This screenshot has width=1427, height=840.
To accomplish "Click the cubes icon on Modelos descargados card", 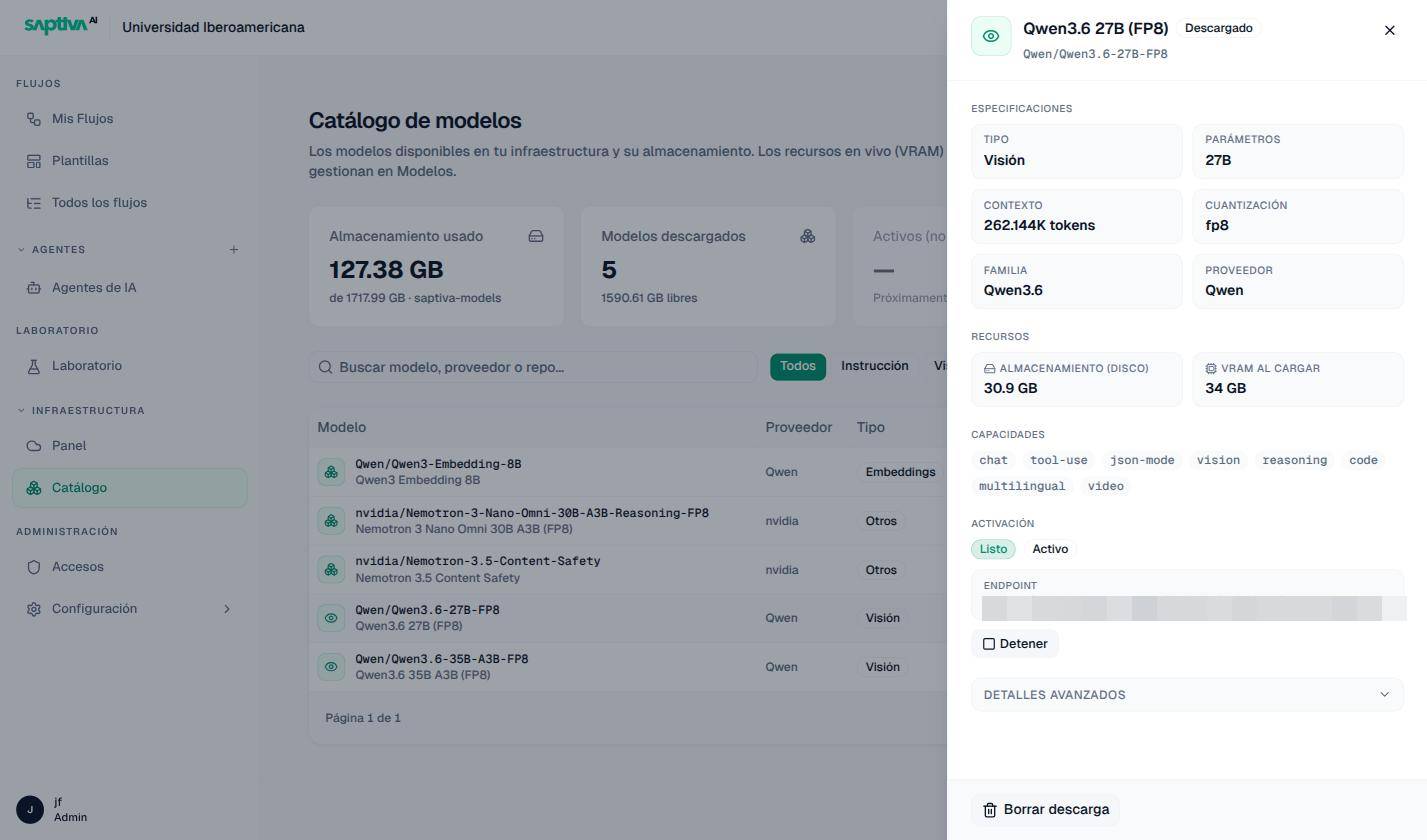I will coord(808,237).
